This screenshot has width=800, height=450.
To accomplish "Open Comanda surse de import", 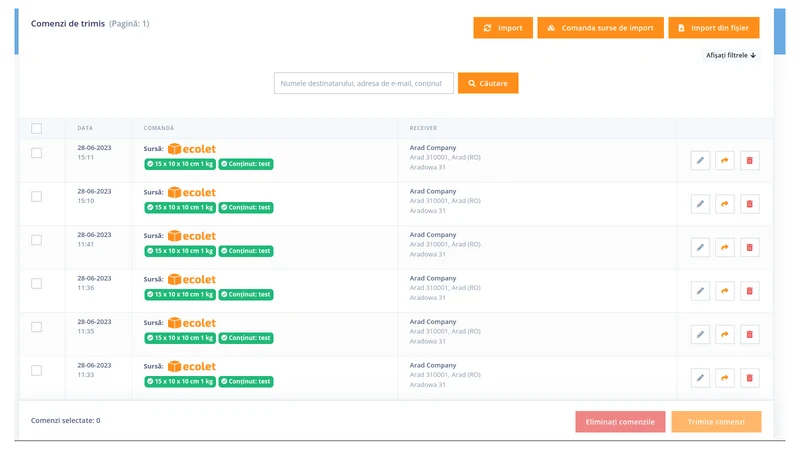I will (x=601, y=28).
